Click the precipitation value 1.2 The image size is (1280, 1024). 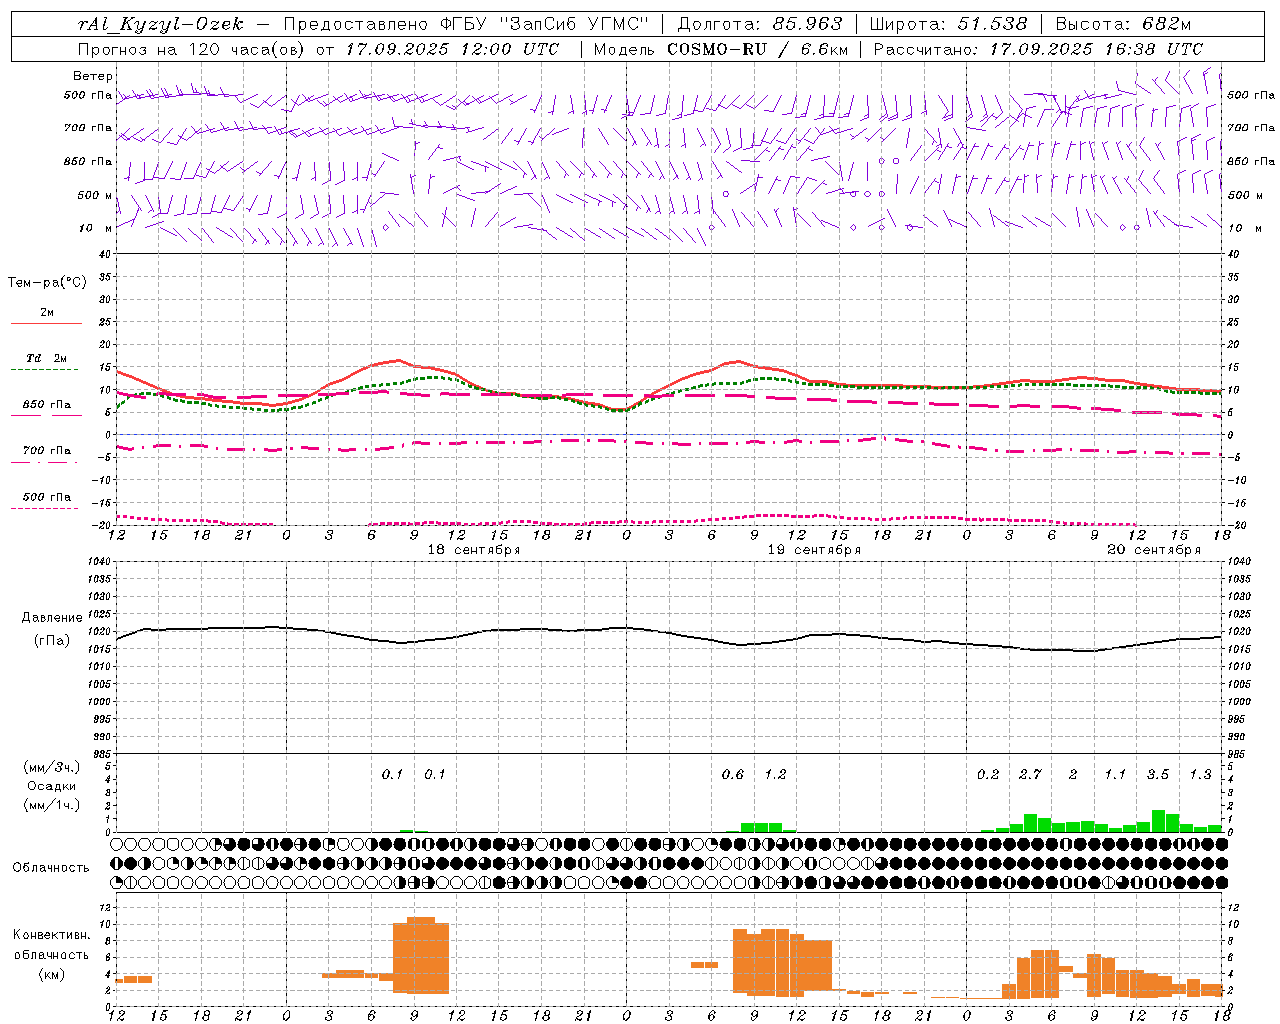click(776, 774)
